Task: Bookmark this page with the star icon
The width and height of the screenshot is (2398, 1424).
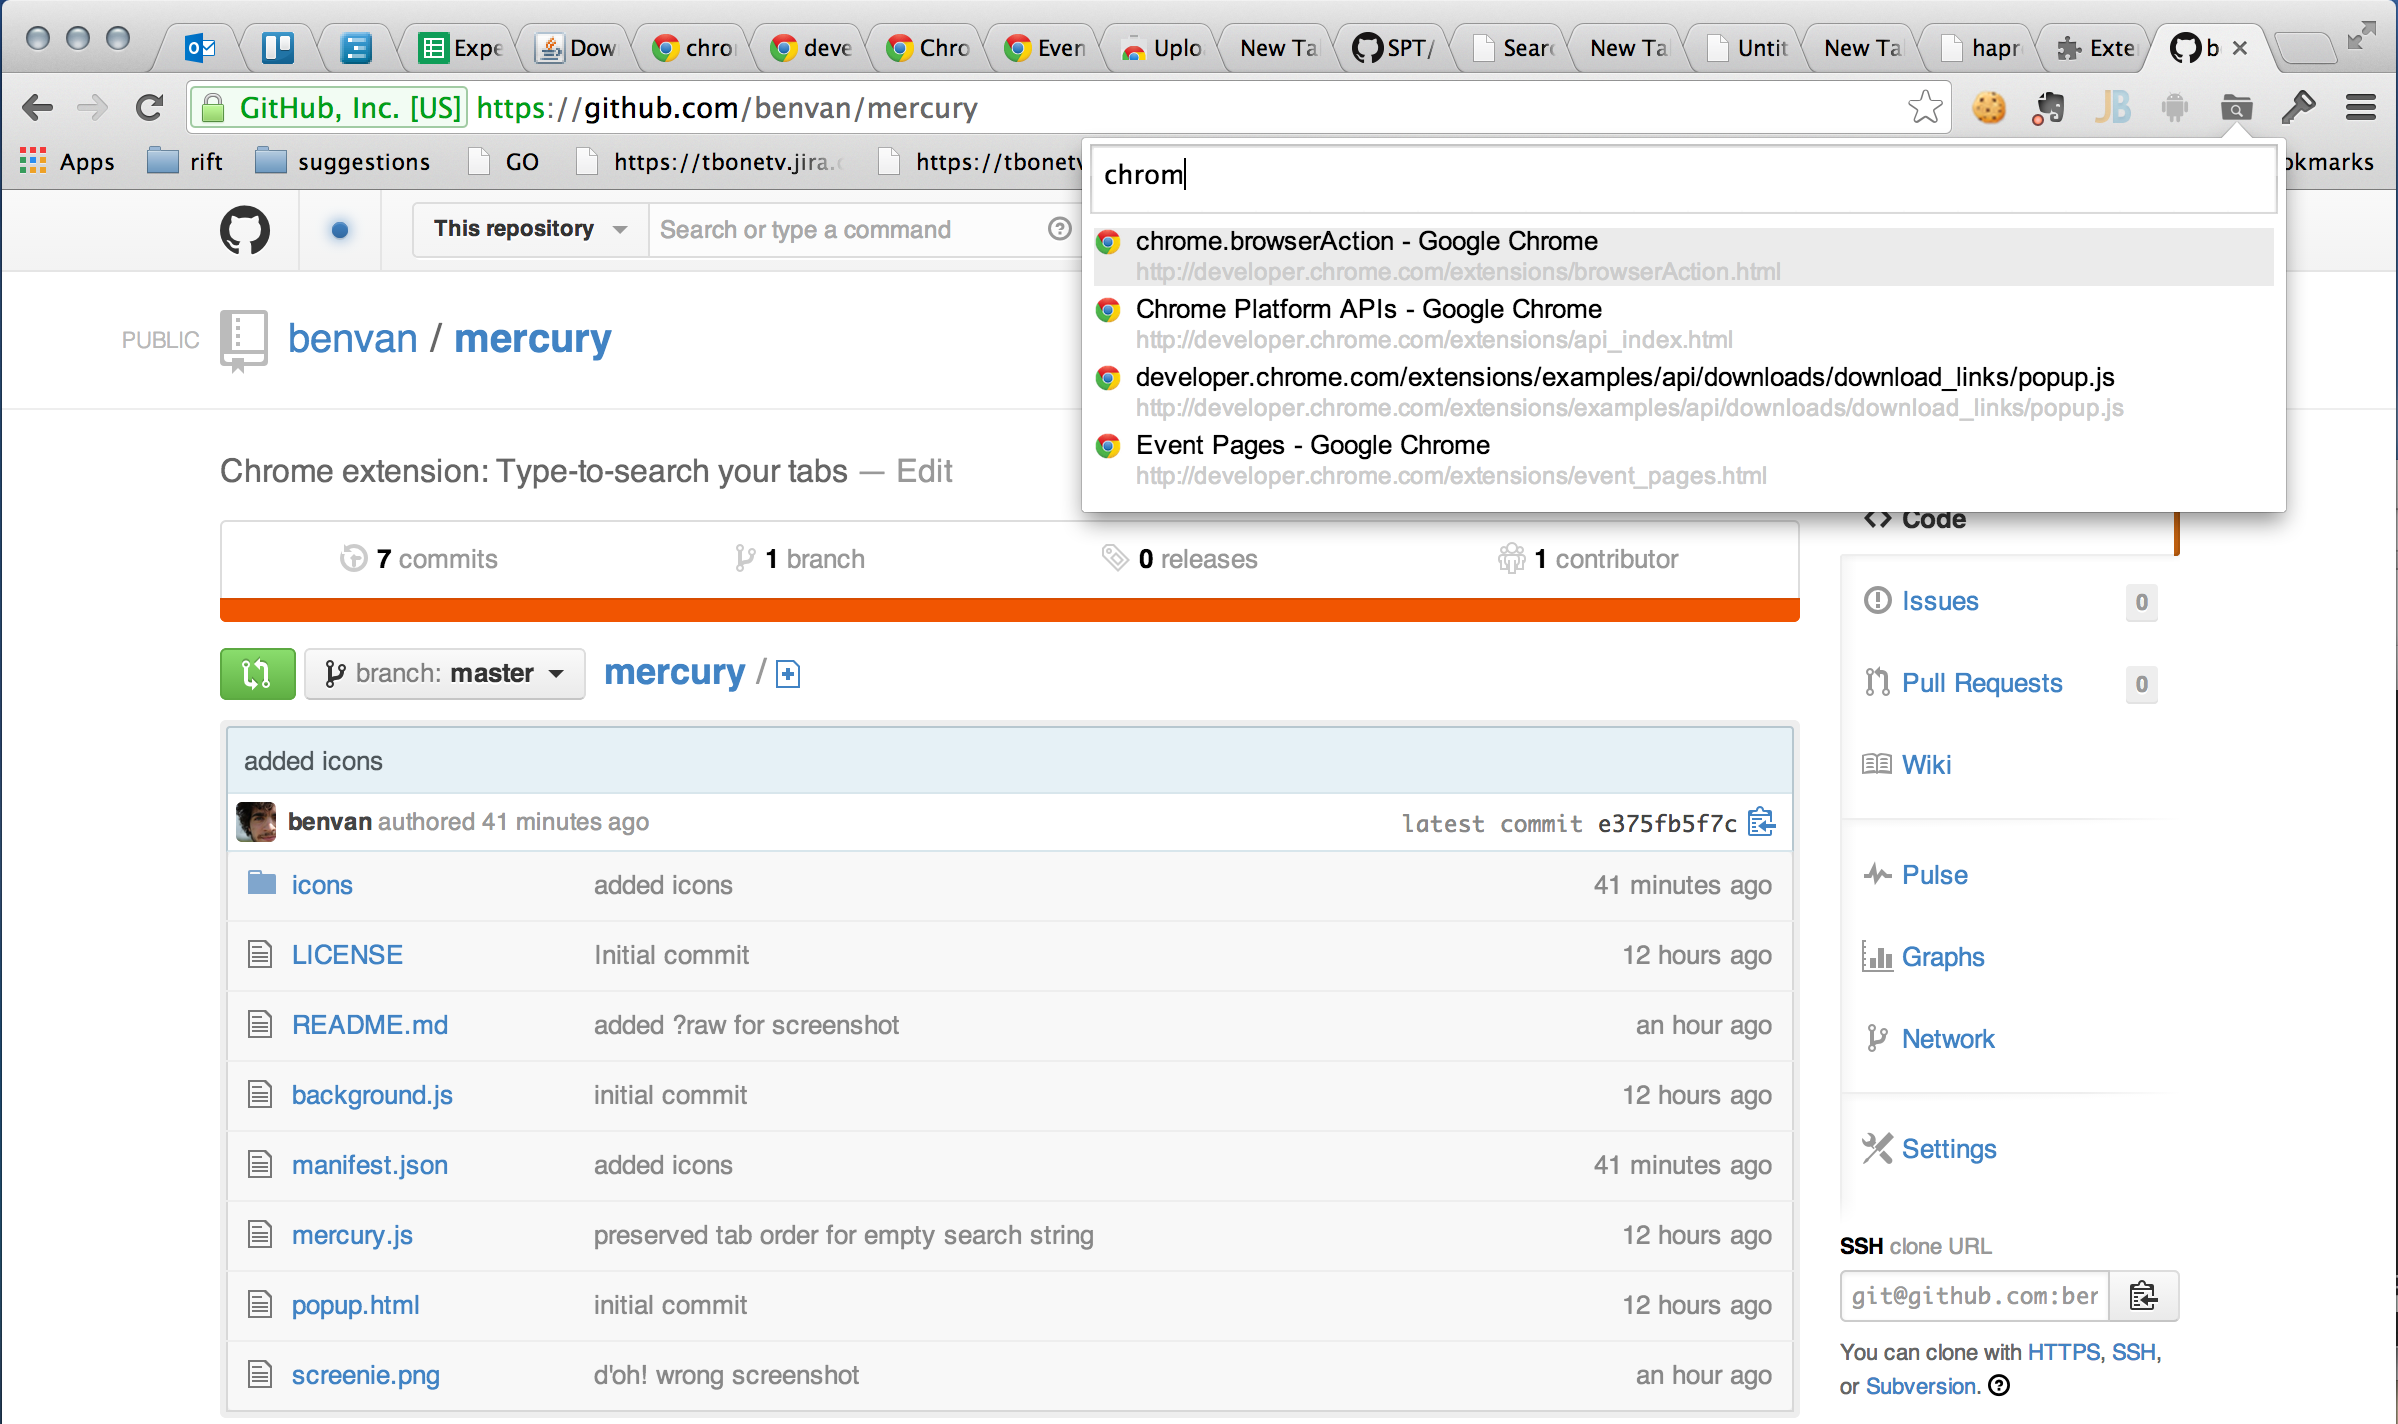Action: 1924,107
